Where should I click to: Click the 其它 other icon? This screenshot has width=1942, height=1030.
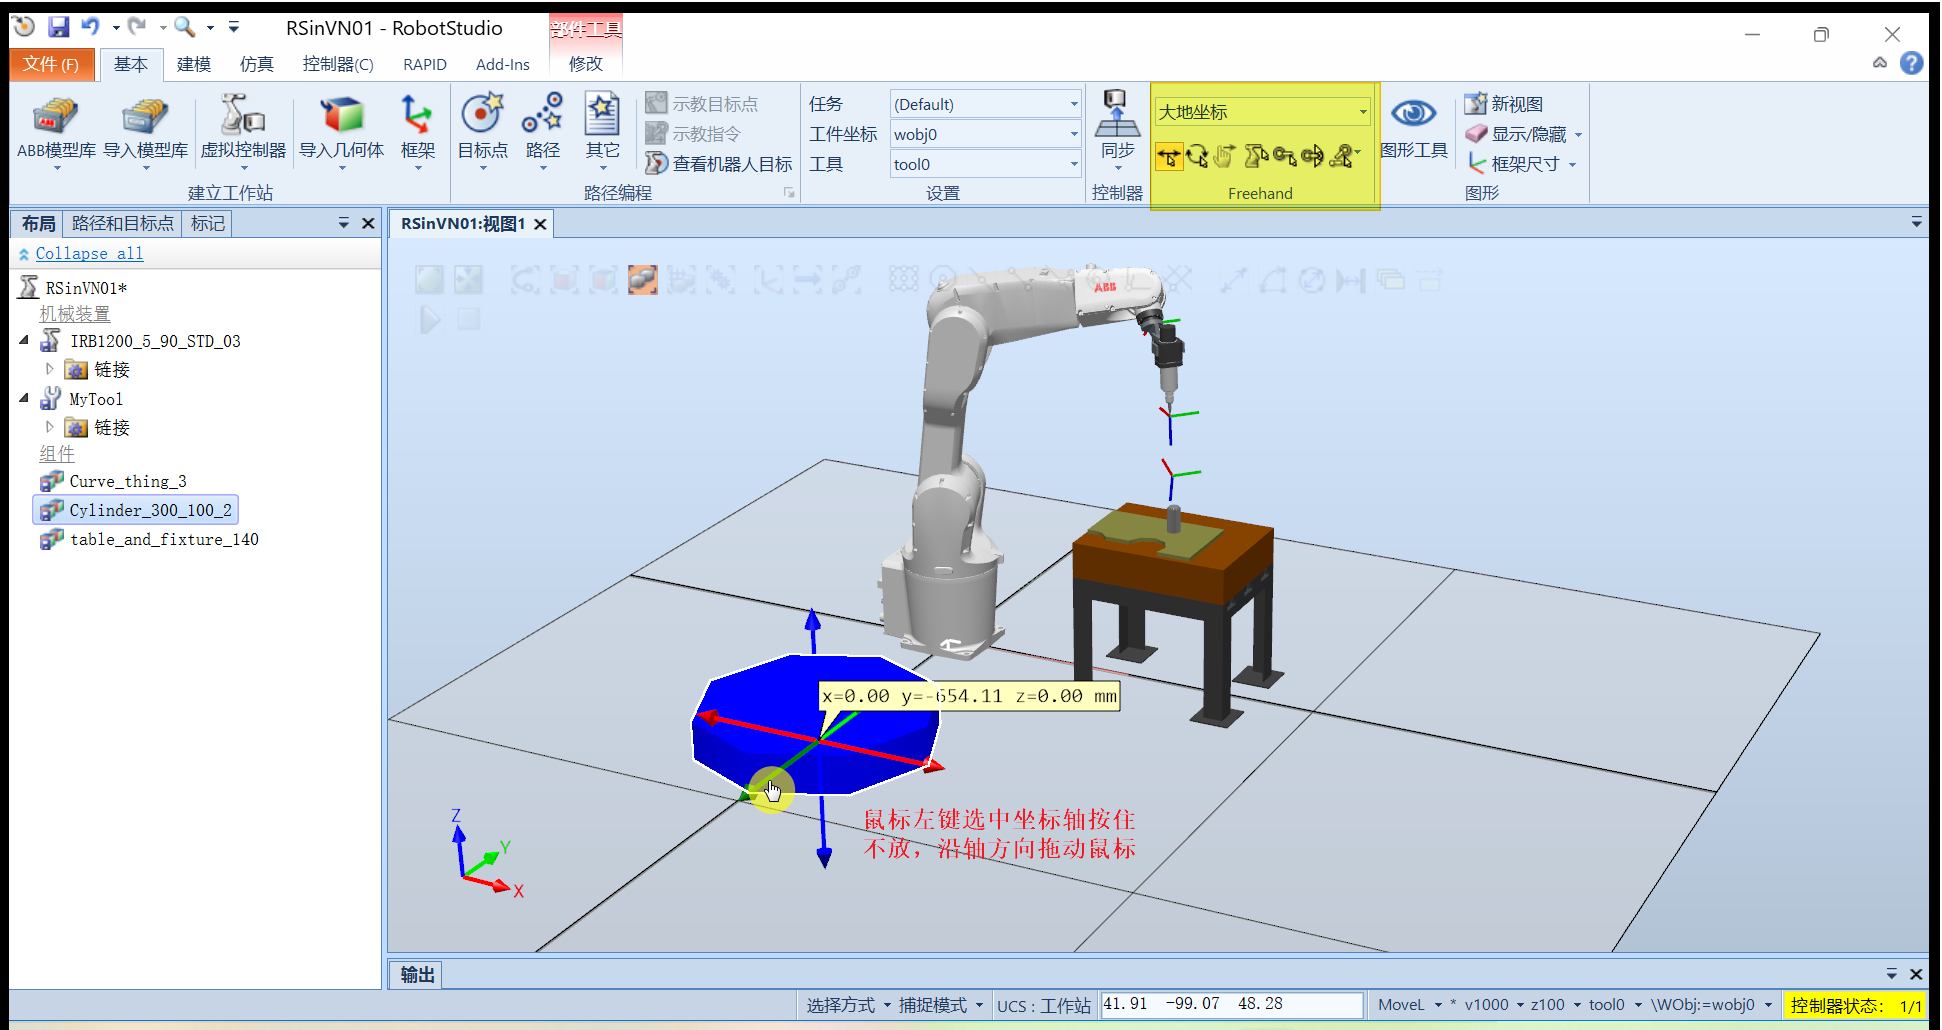pos(602,114)
